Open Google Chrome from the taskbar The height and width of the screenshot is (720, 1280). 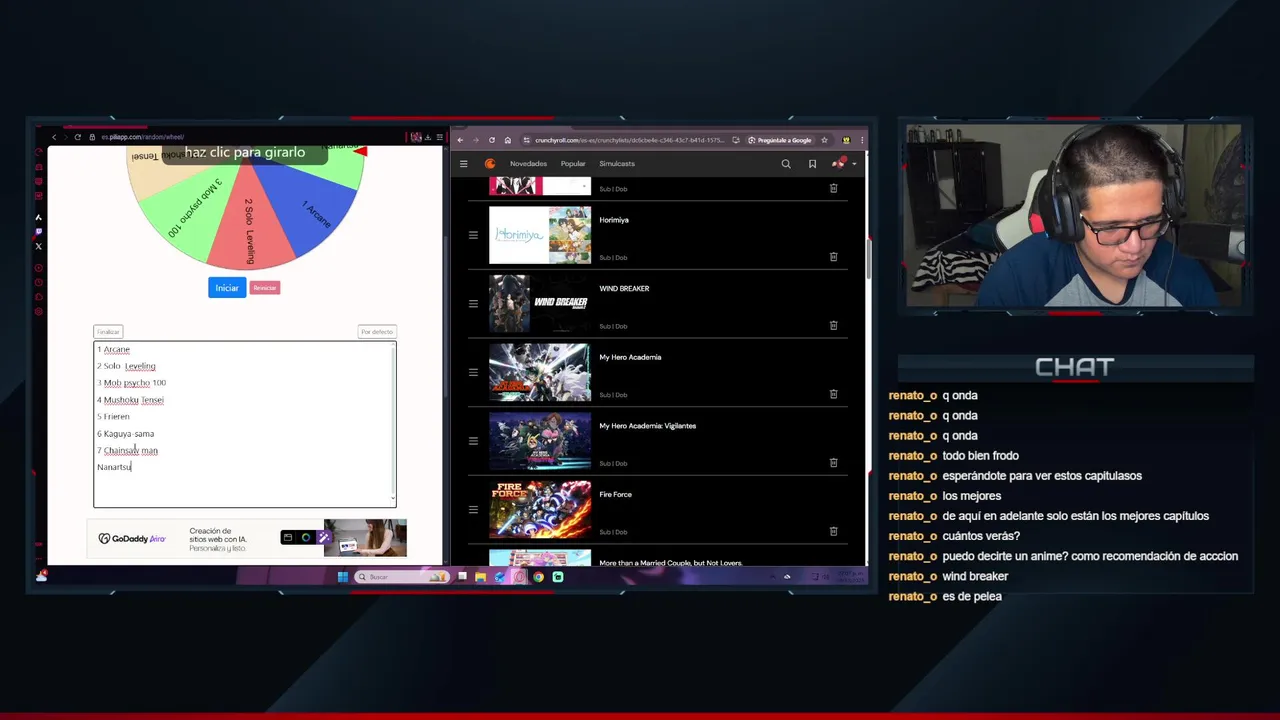click(x=538, y=577)
